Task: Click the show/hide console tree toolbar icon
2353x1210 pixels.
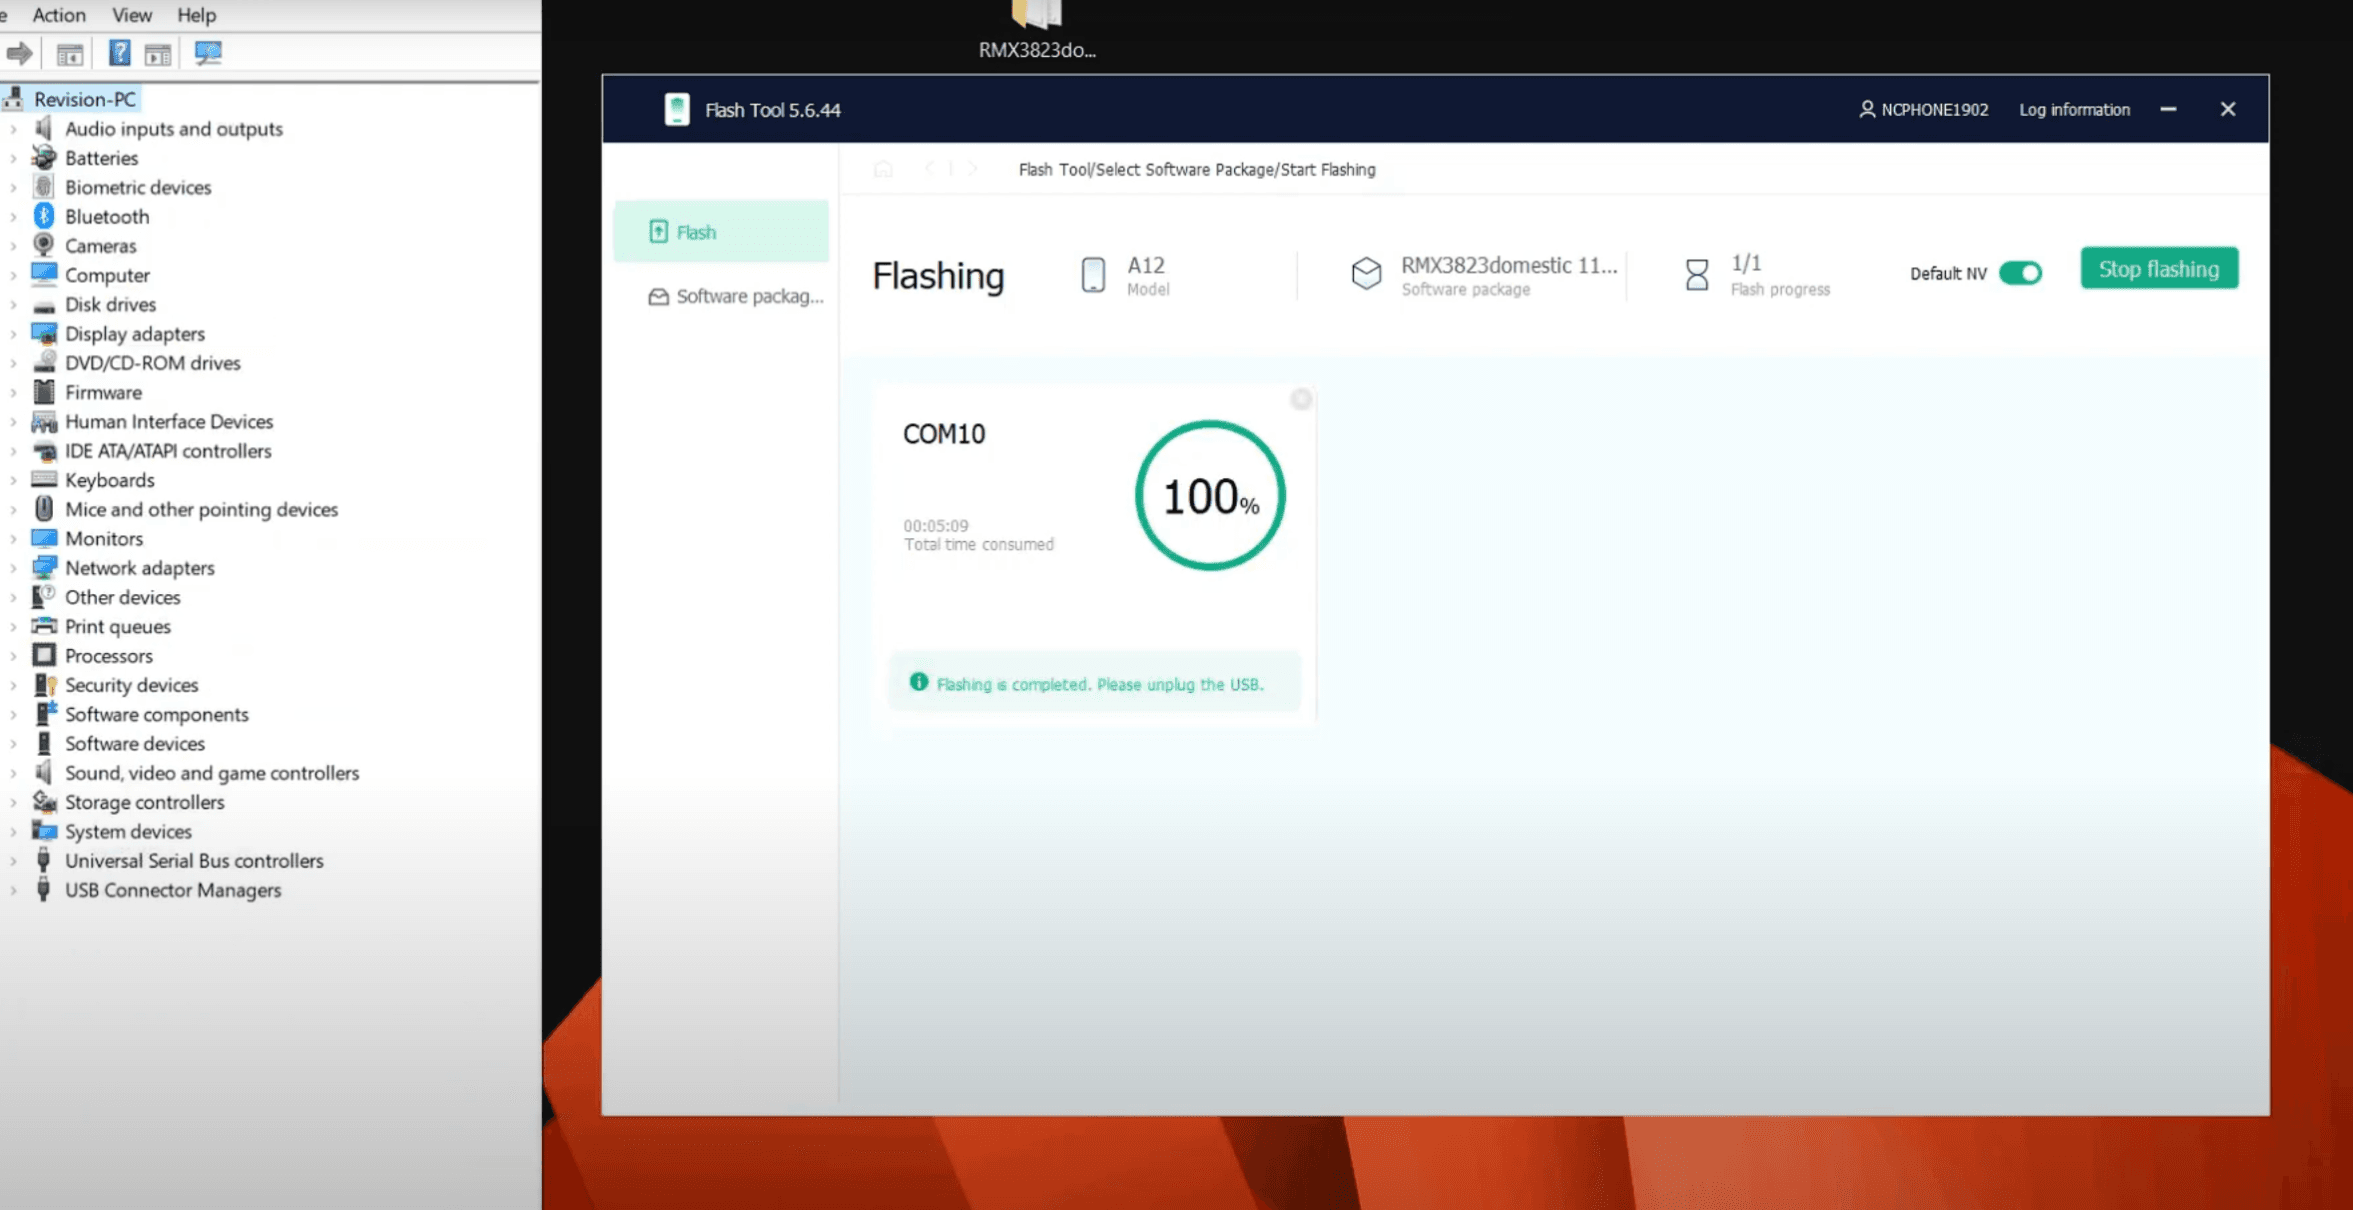Action: click(69, 55)
